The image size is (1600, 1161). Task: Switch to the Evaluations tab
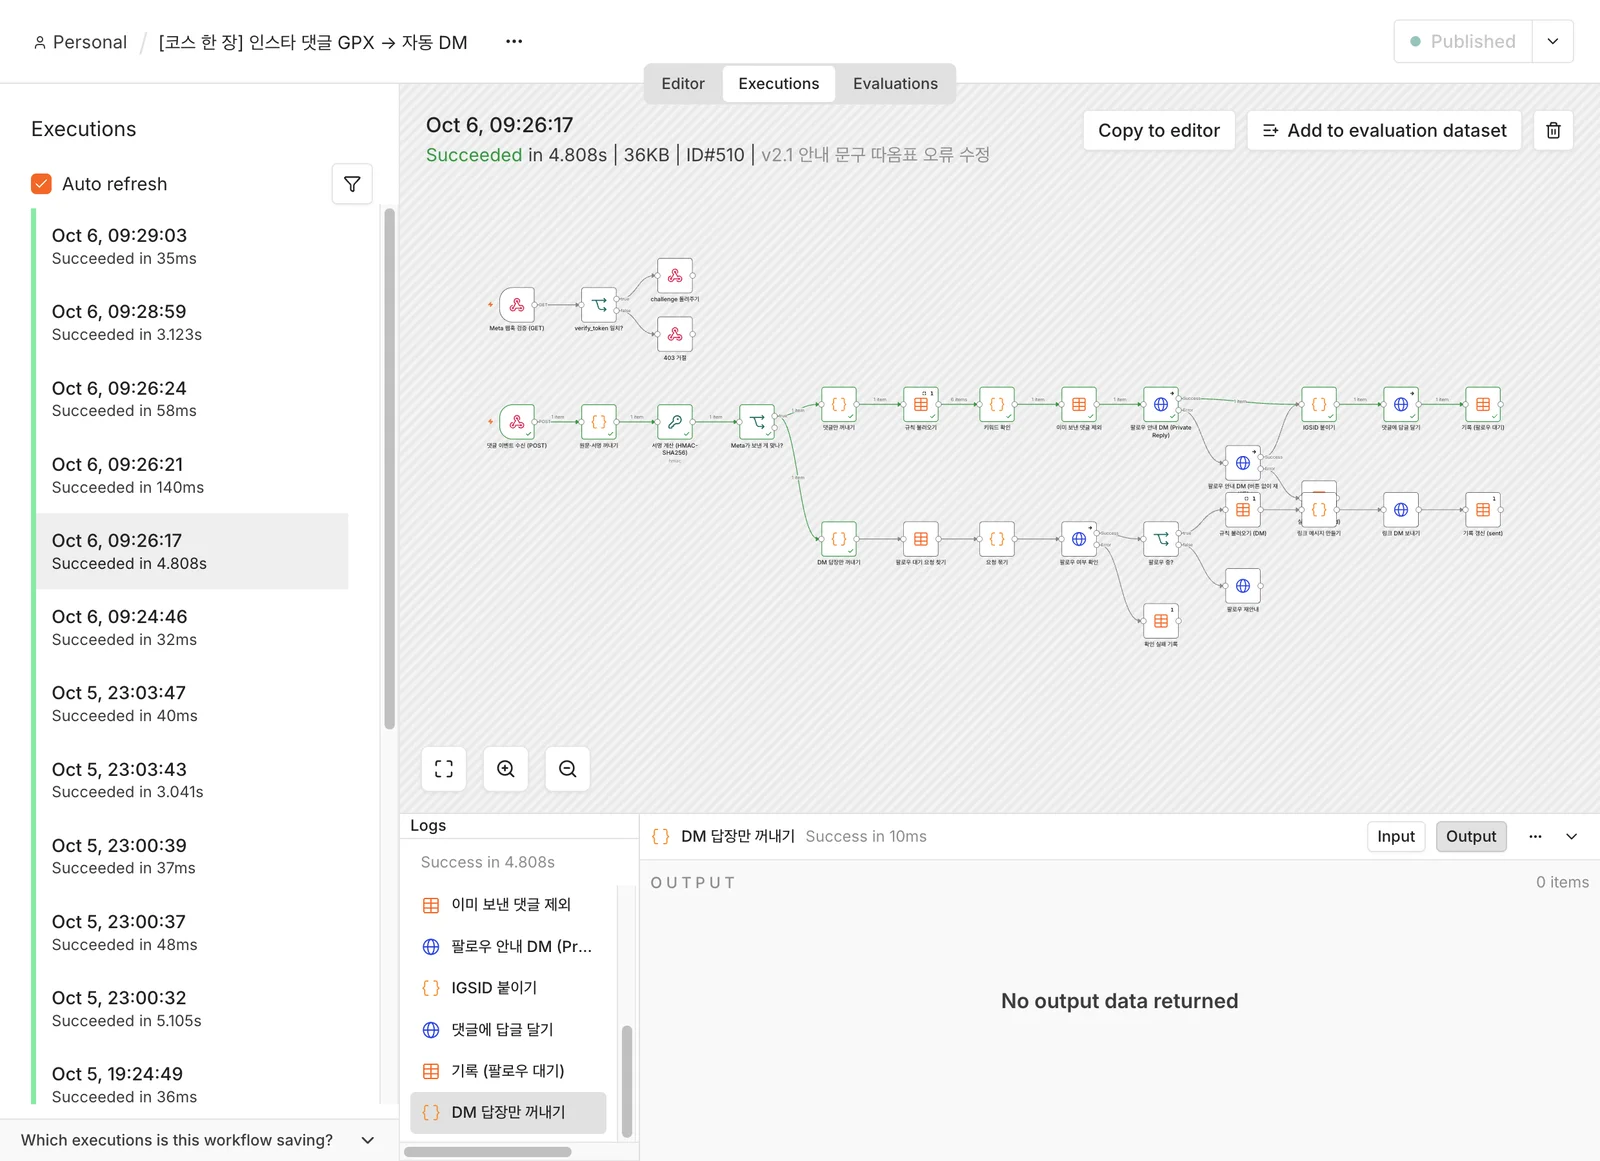click(895, 84)
